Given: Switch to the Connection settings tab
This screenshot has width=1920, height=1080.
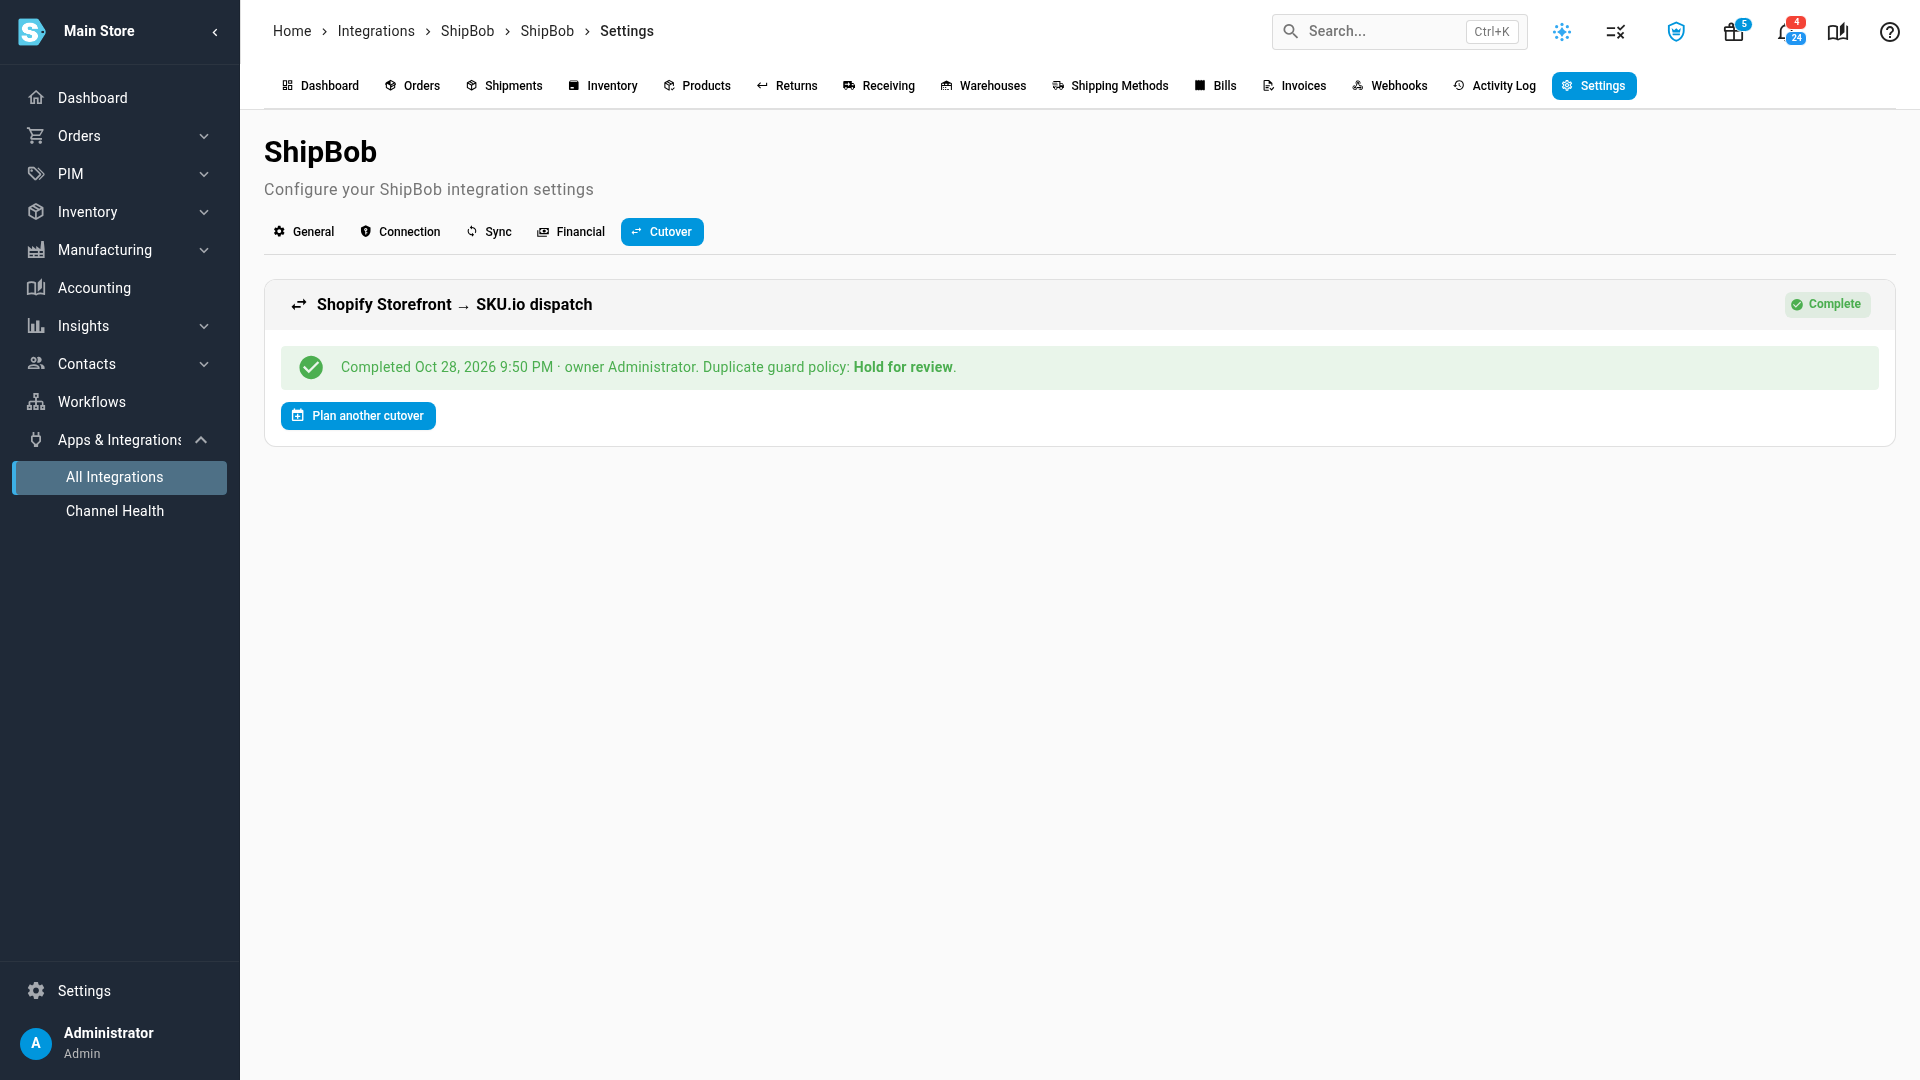Looking at the screenshot, I should [x=400, y=232].
